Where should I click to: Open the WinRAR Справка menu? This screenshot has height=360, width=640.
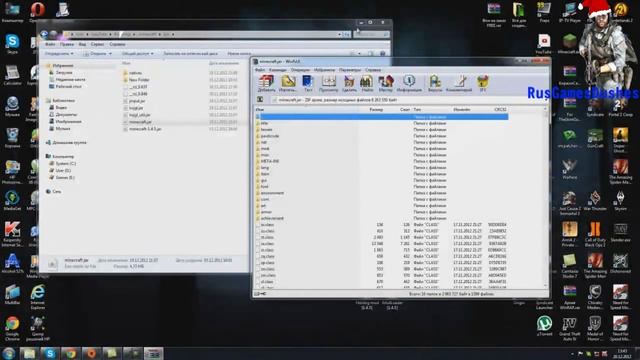(x=373, y=70)
